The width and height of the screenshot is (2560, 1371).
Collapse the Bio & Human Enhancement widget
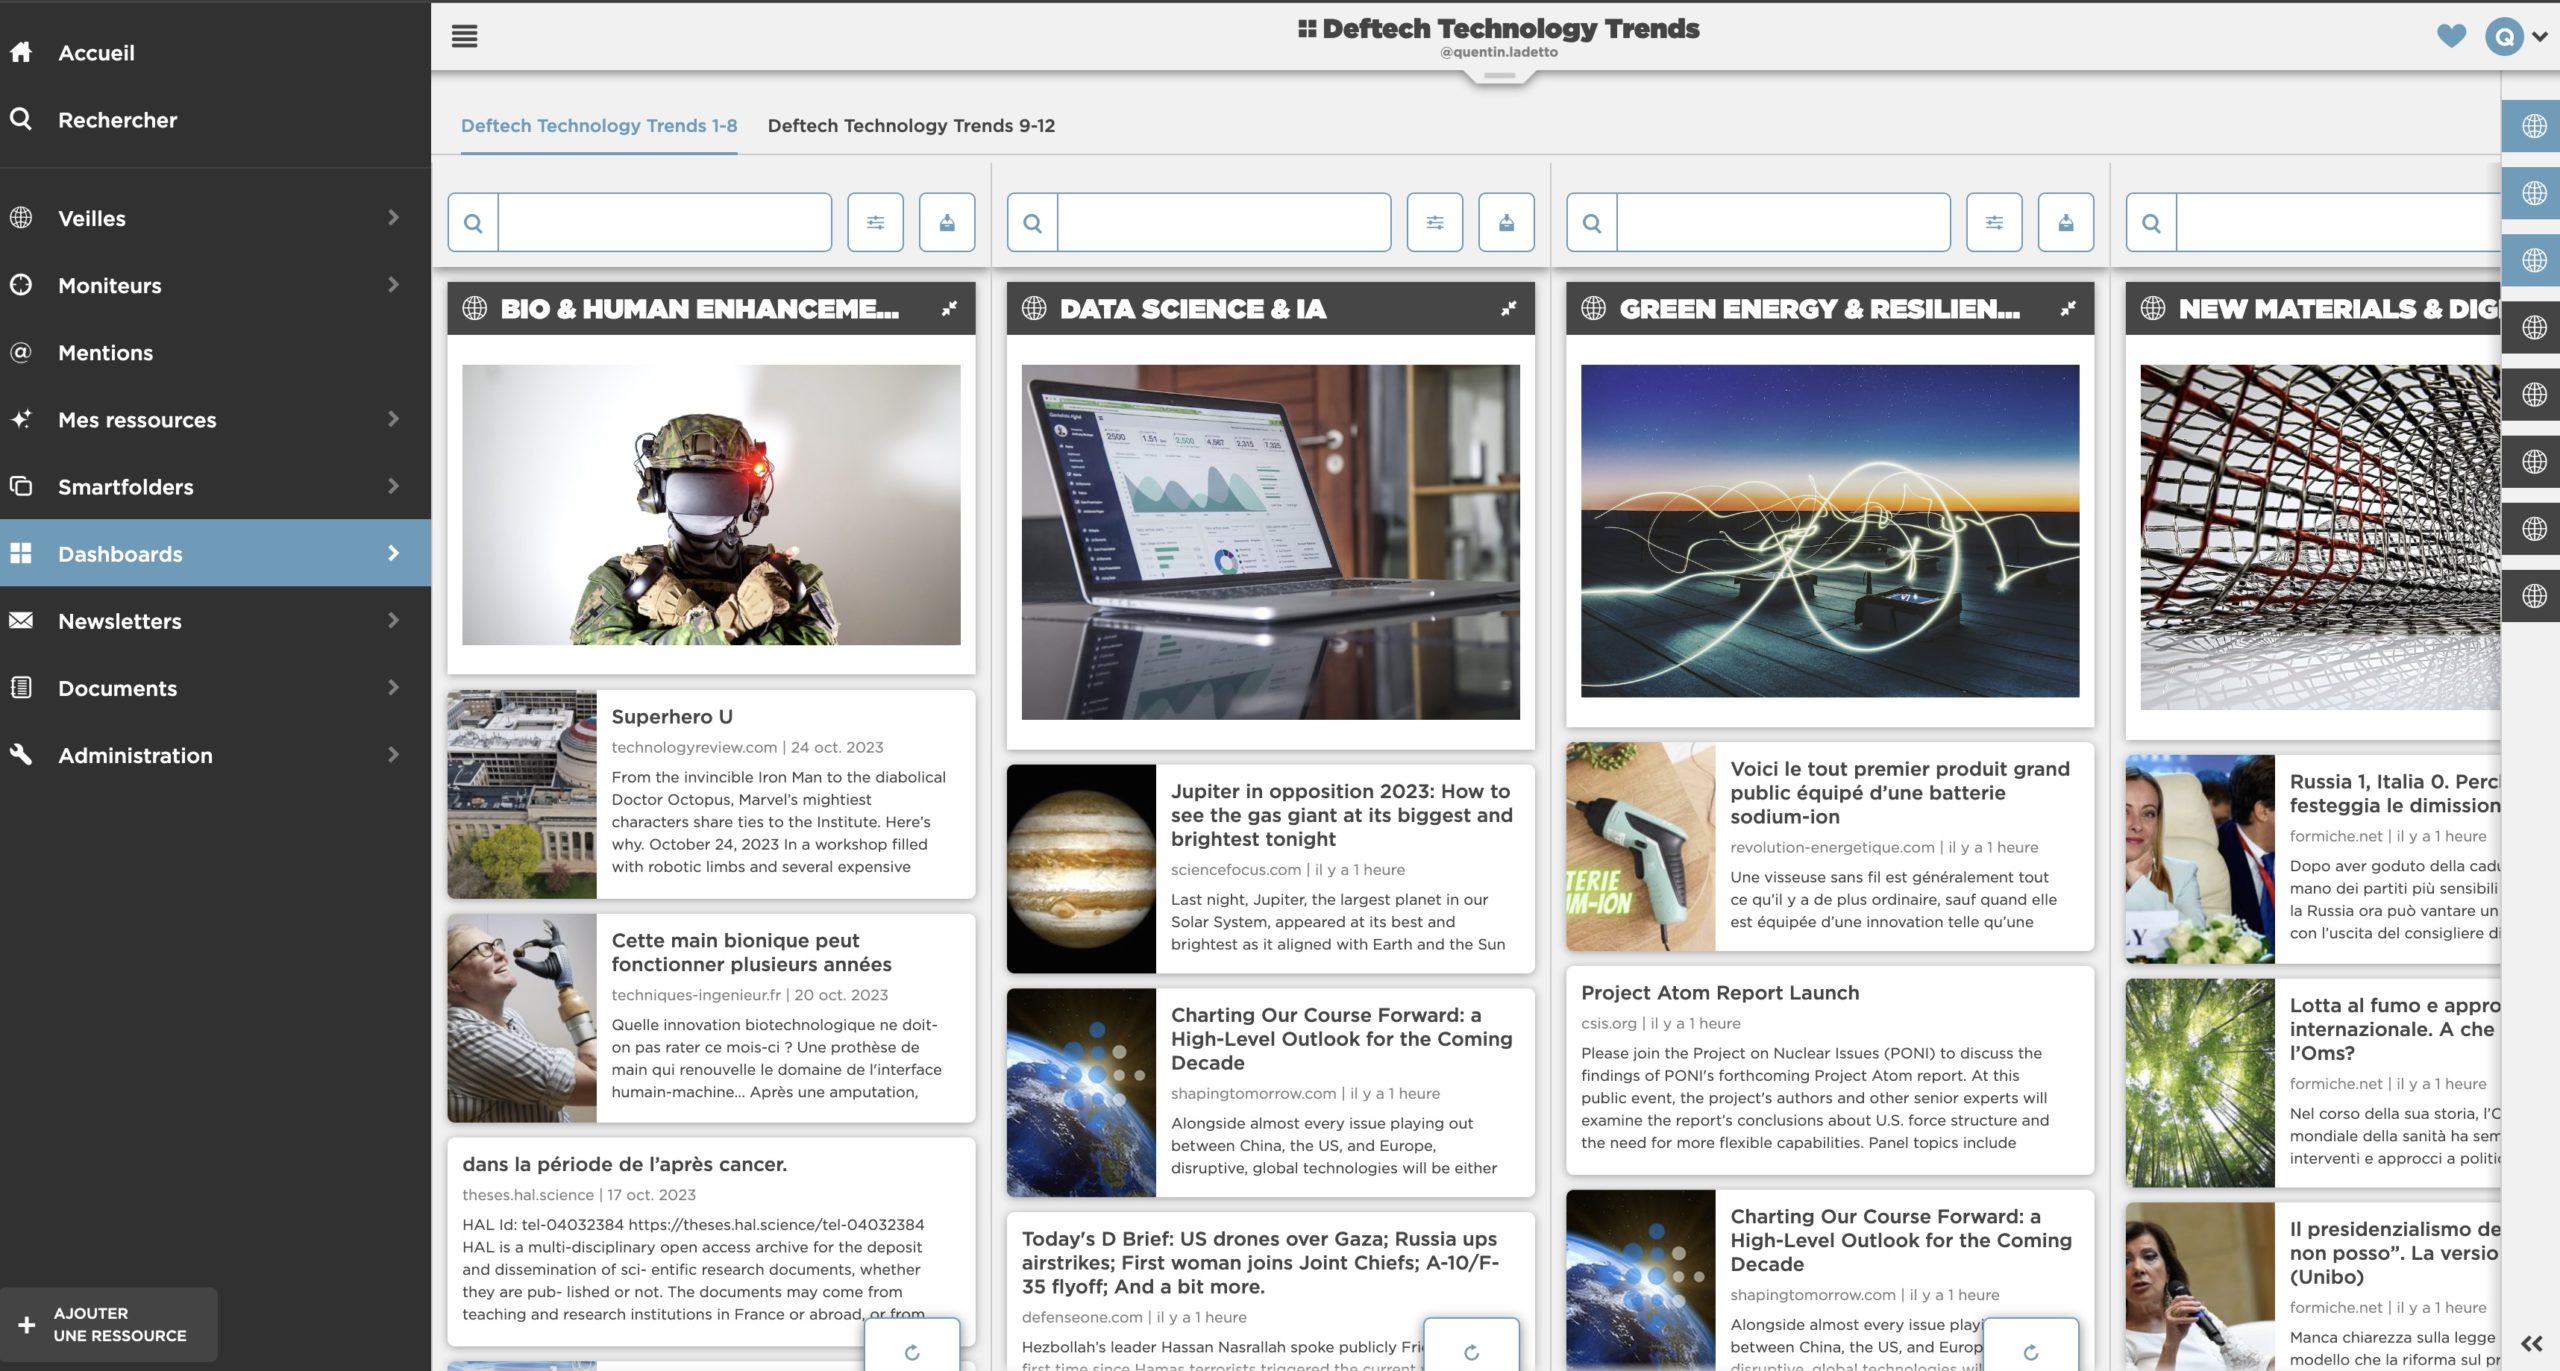click(x=949, y=309)
